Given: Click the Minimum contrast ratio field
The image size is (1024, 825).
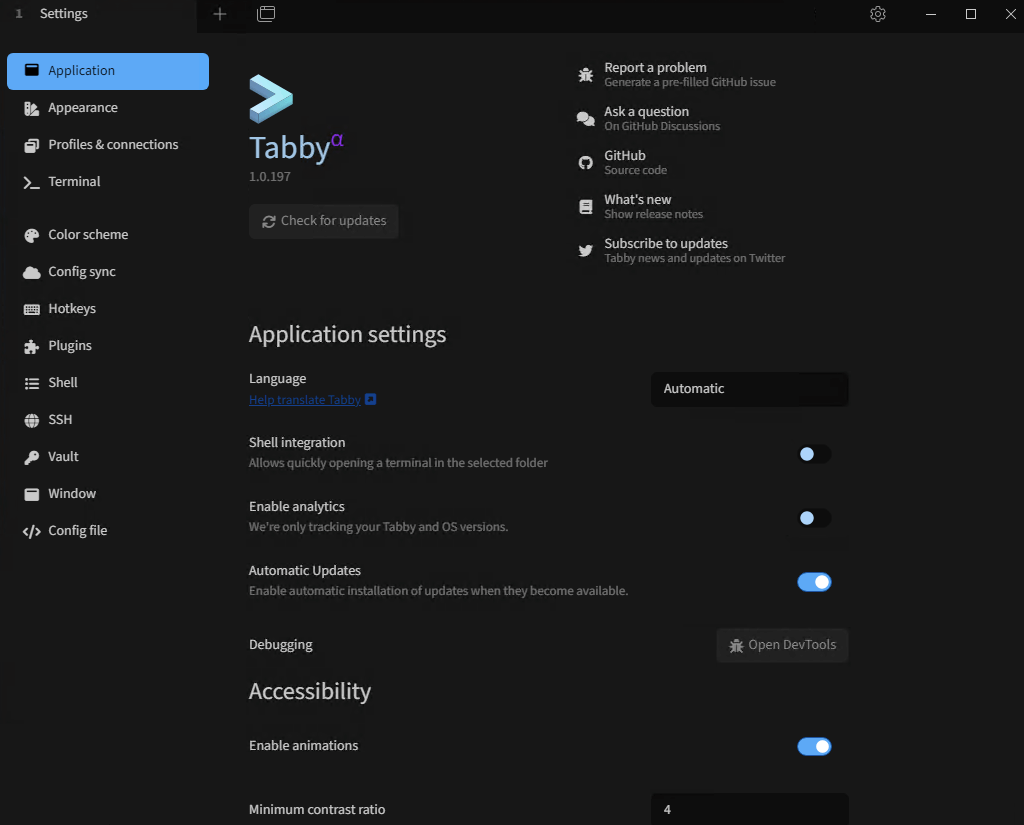Looking at the screenshot, I should click(750, 809).
